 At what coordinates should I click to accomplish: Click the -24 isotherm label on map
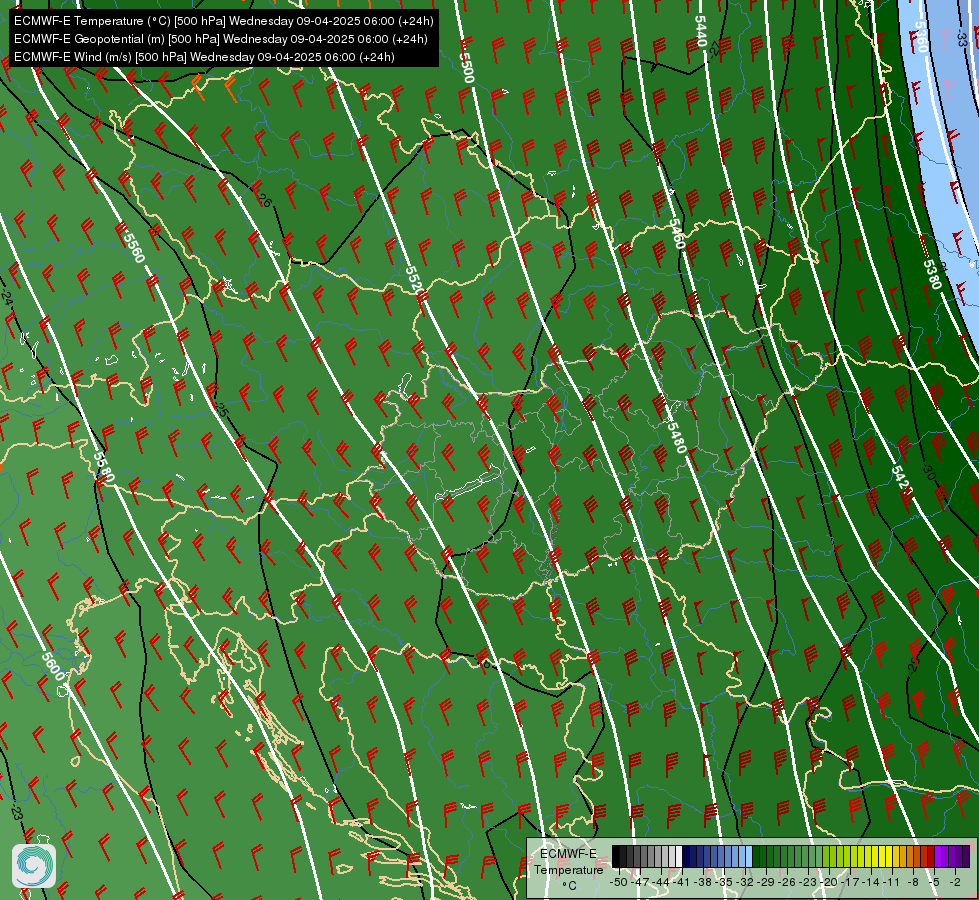(6, 299)
